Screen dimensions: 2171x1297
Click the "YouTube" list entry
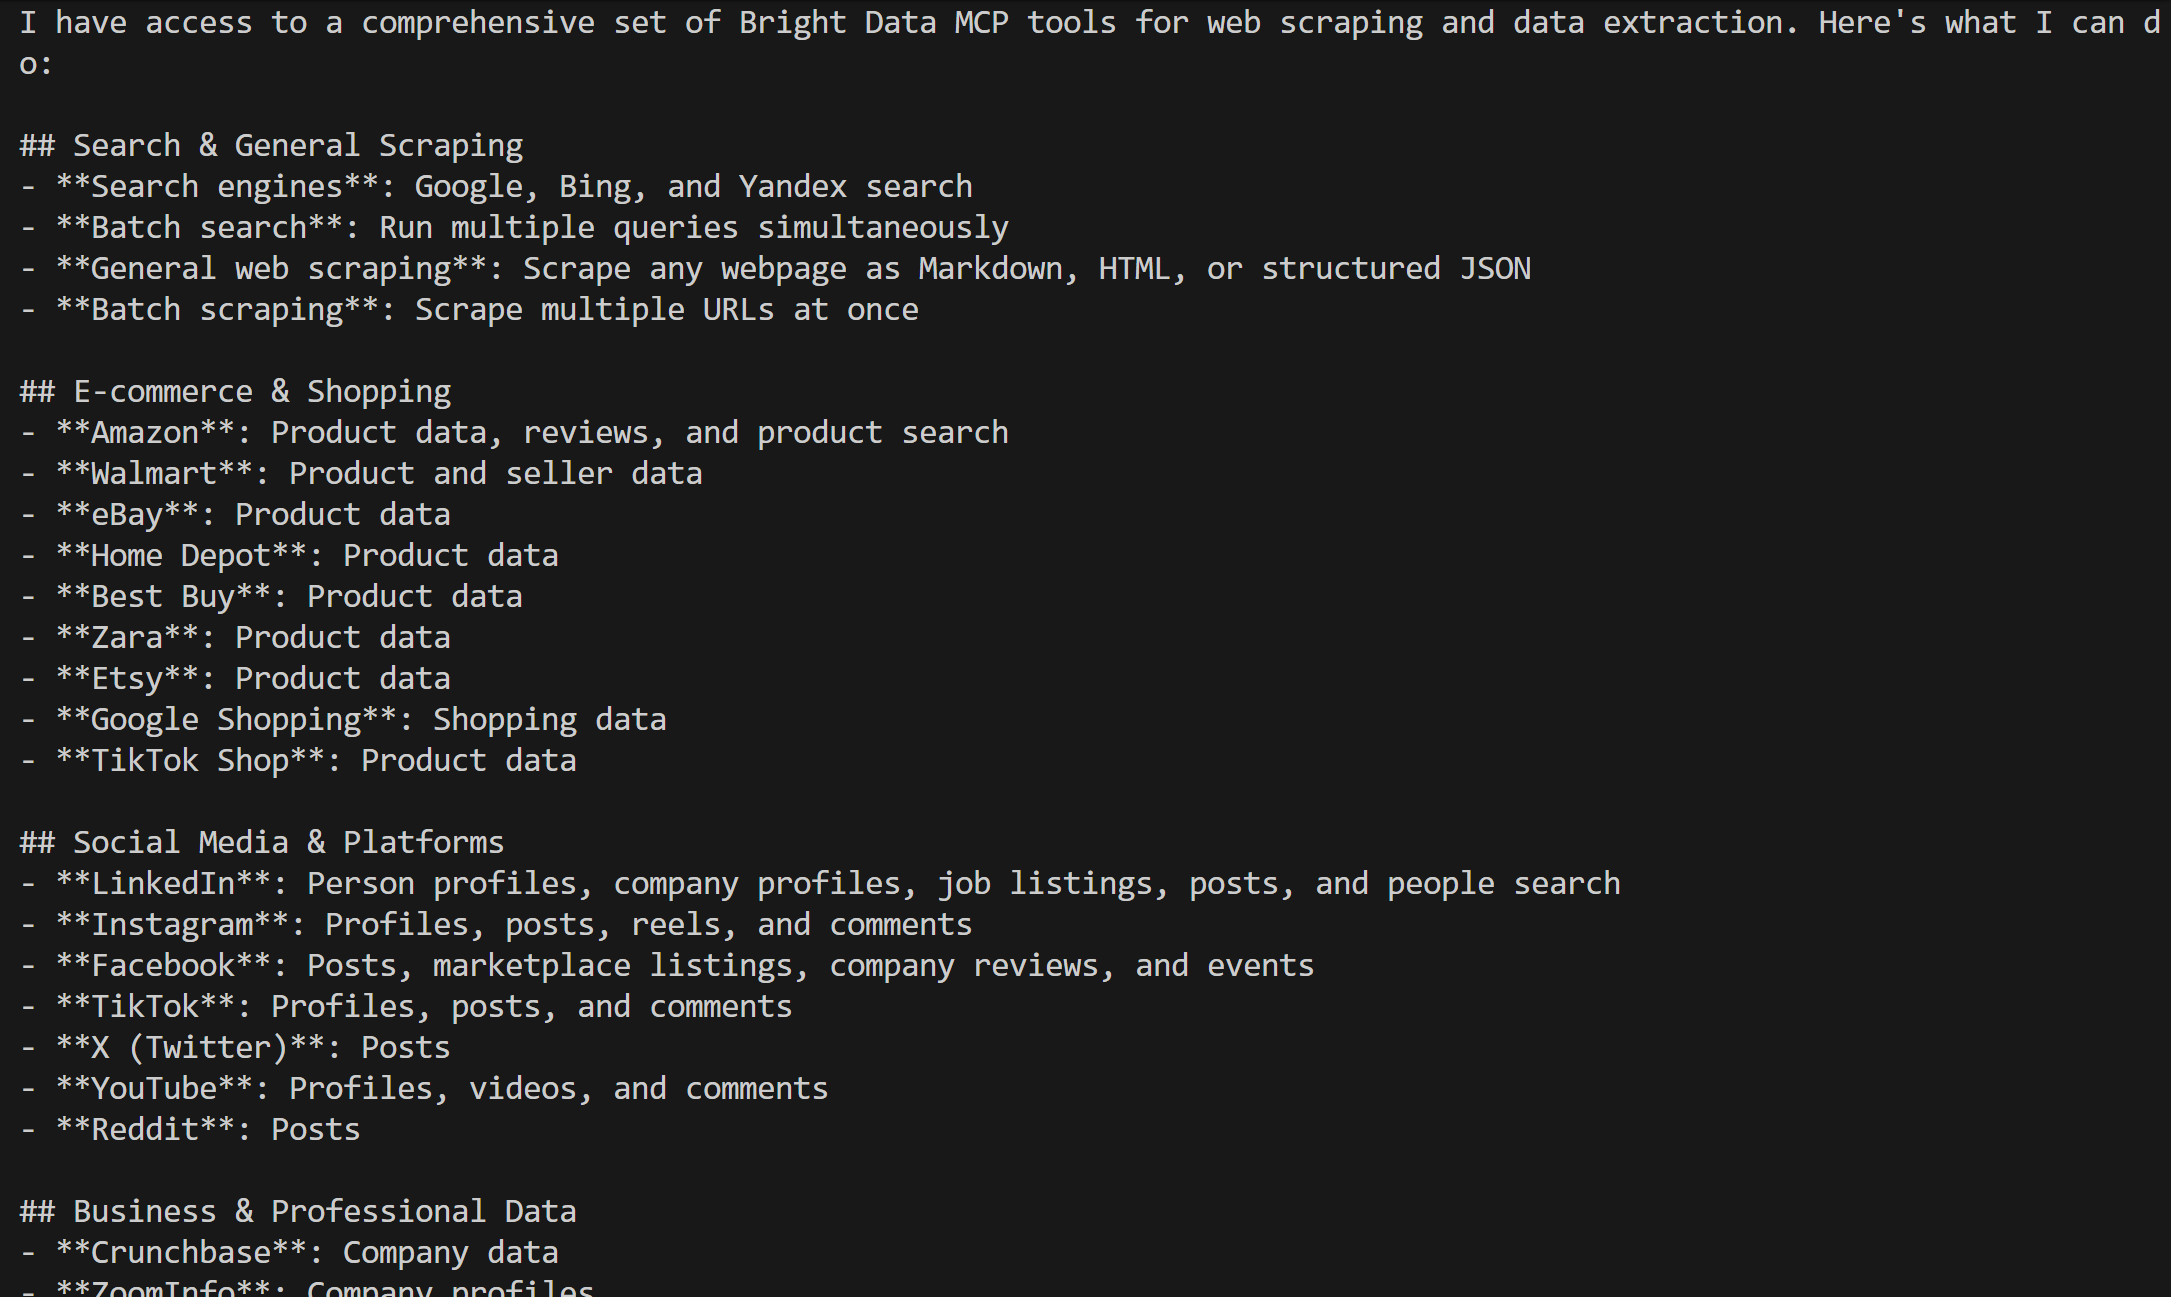(x=154, y=1089)
